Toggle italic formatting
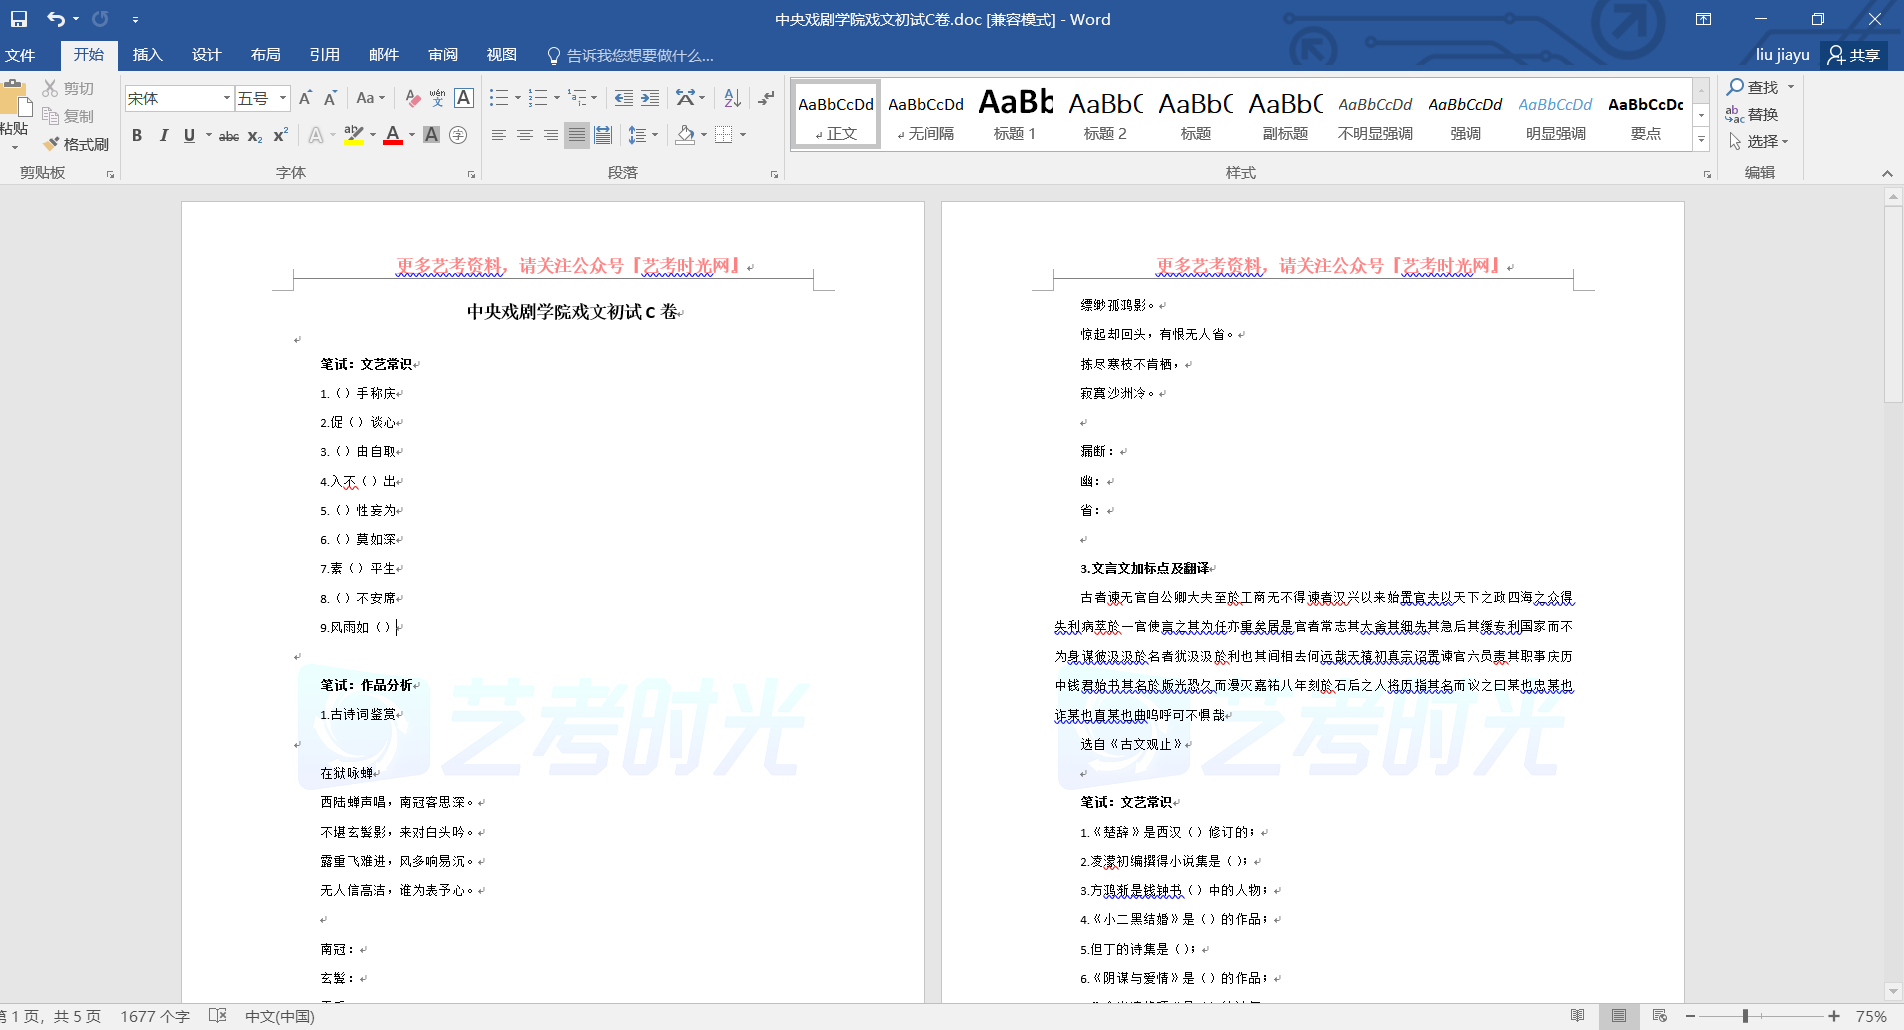 pos(163,135)
